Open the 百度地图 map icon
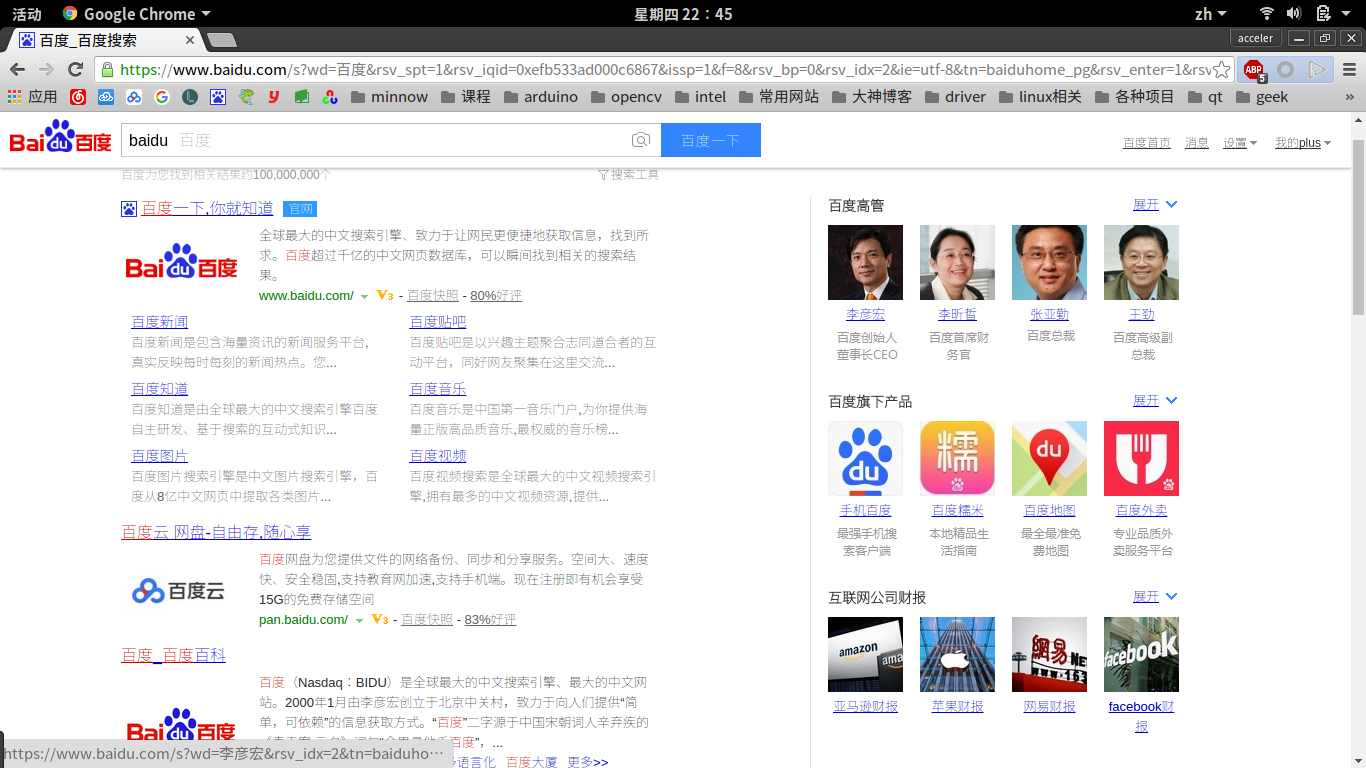The height and width of the screenshot is (768, 1366). pyautogui.click(x=1049, y=458)
